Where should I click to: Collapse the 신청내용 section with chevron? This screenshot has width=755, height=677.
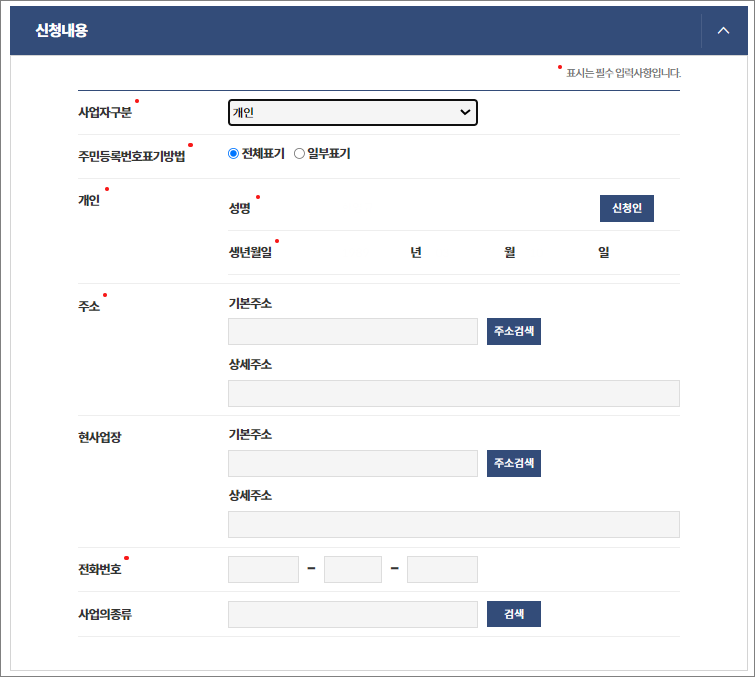click(723, 31)
